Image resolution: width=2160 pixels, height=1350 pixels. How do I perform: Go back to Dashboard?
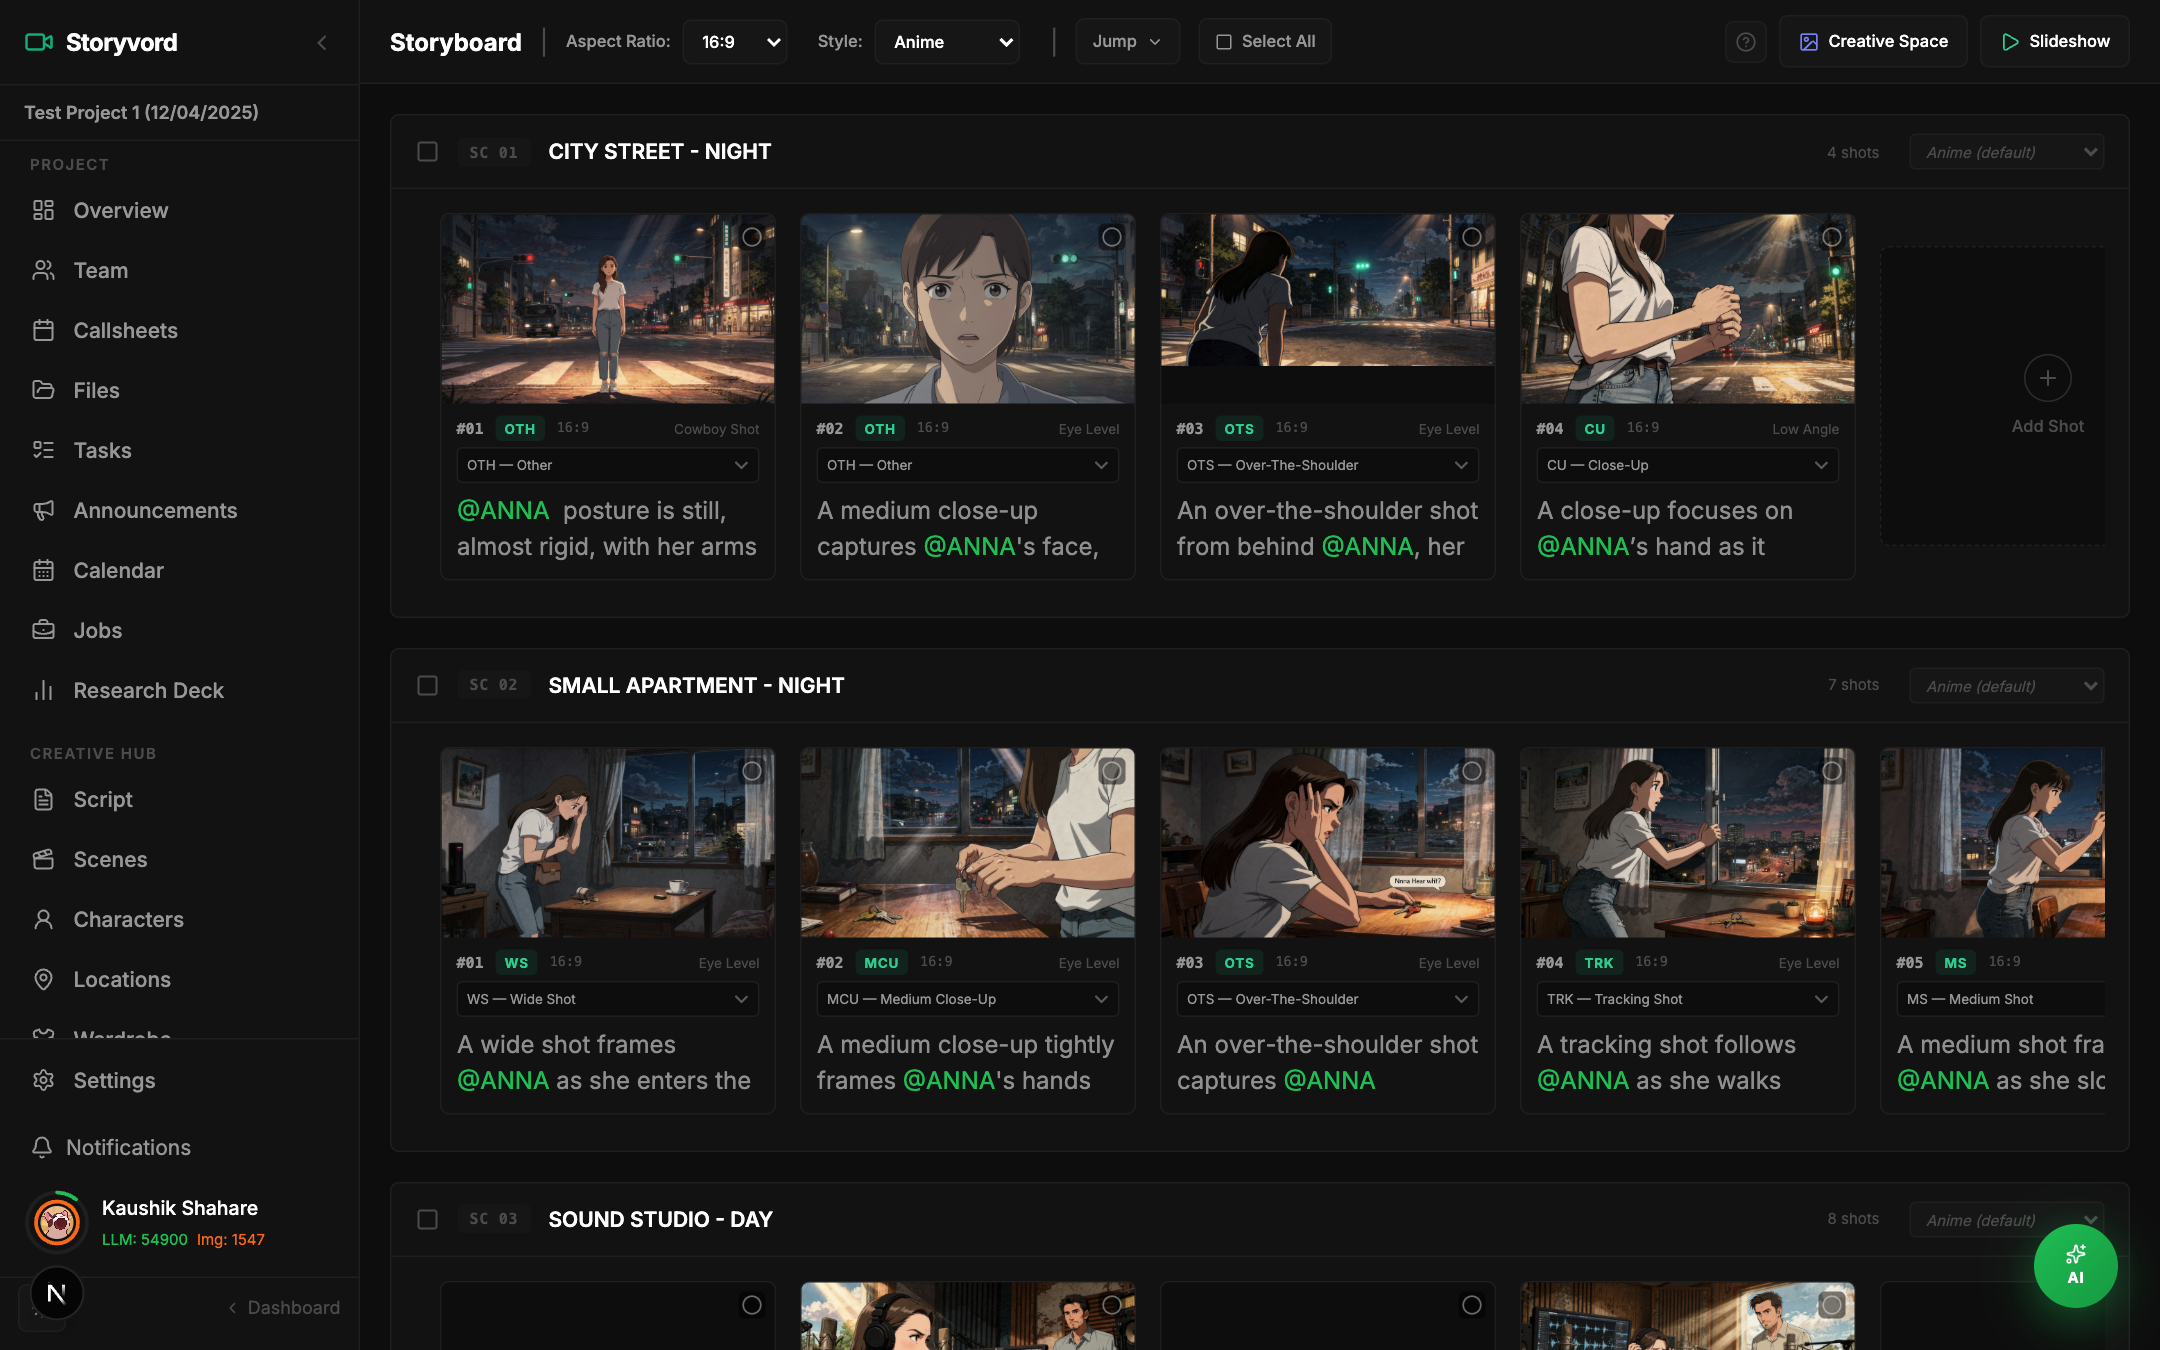point(284,1307)
